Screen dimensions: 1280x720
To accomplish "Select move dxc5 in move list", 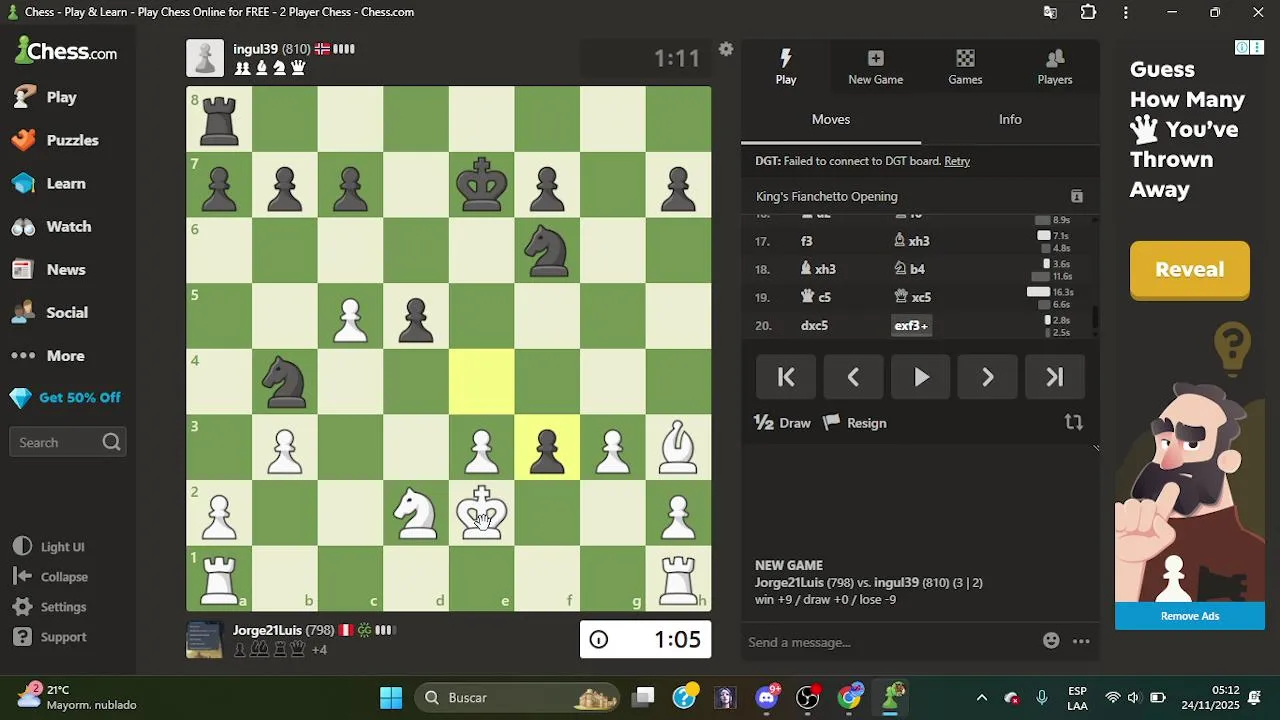I will (x=814, y=325).
